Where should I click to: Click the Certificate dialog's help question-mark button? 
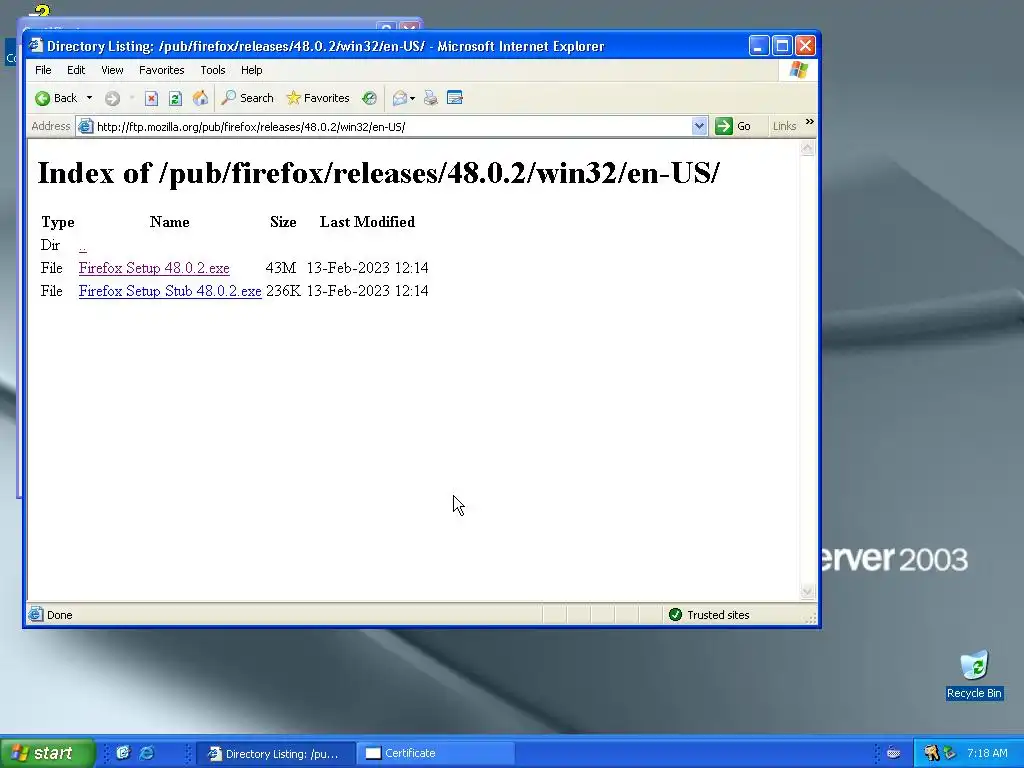point(386,27)
